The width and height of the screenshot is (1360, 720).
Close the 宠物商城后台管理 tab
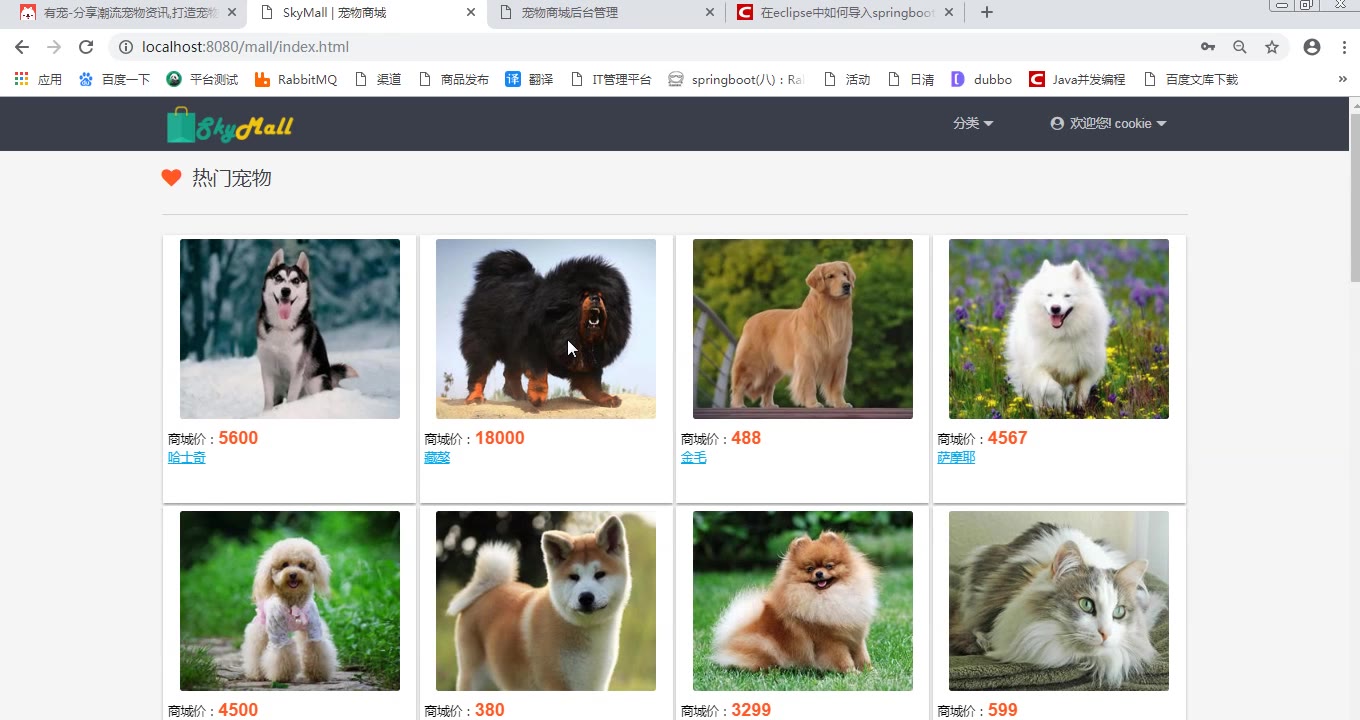[710, 13]
